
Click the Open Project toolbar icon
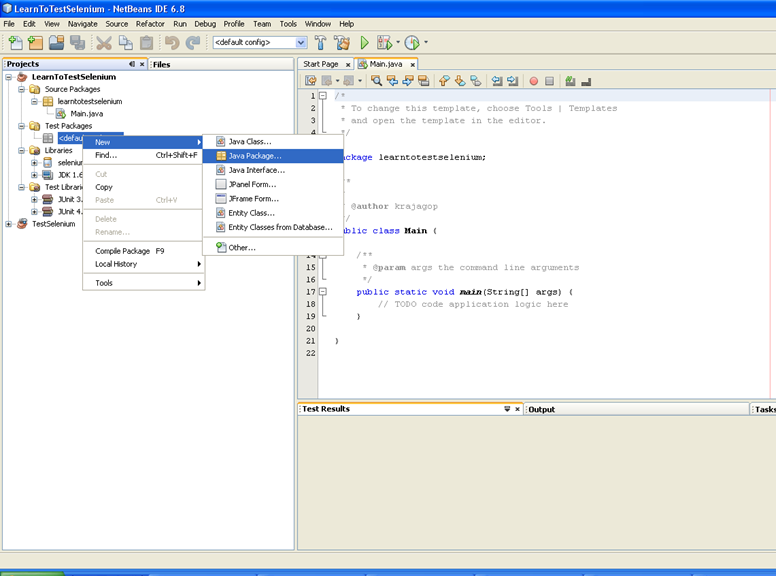pos(56,43)
